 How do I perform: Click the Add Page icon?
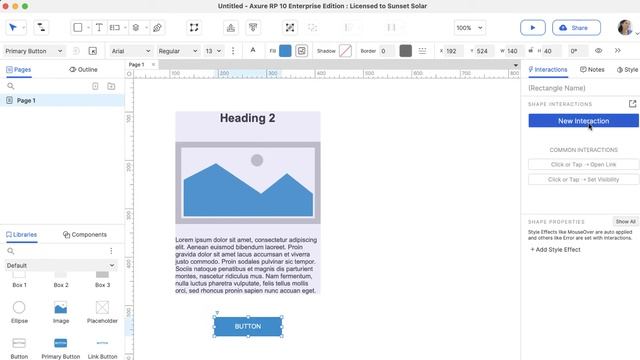[x=95, y=86]
